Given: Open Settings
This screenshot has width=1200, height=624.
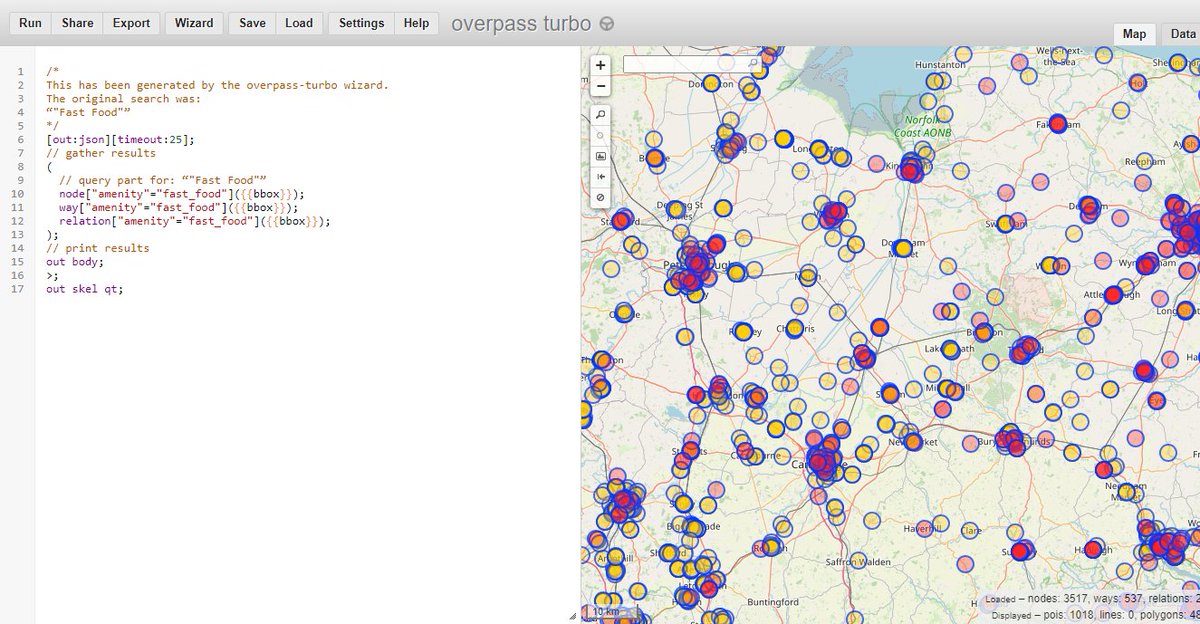Looking at the screenshot, I should (x=361, y=23).
